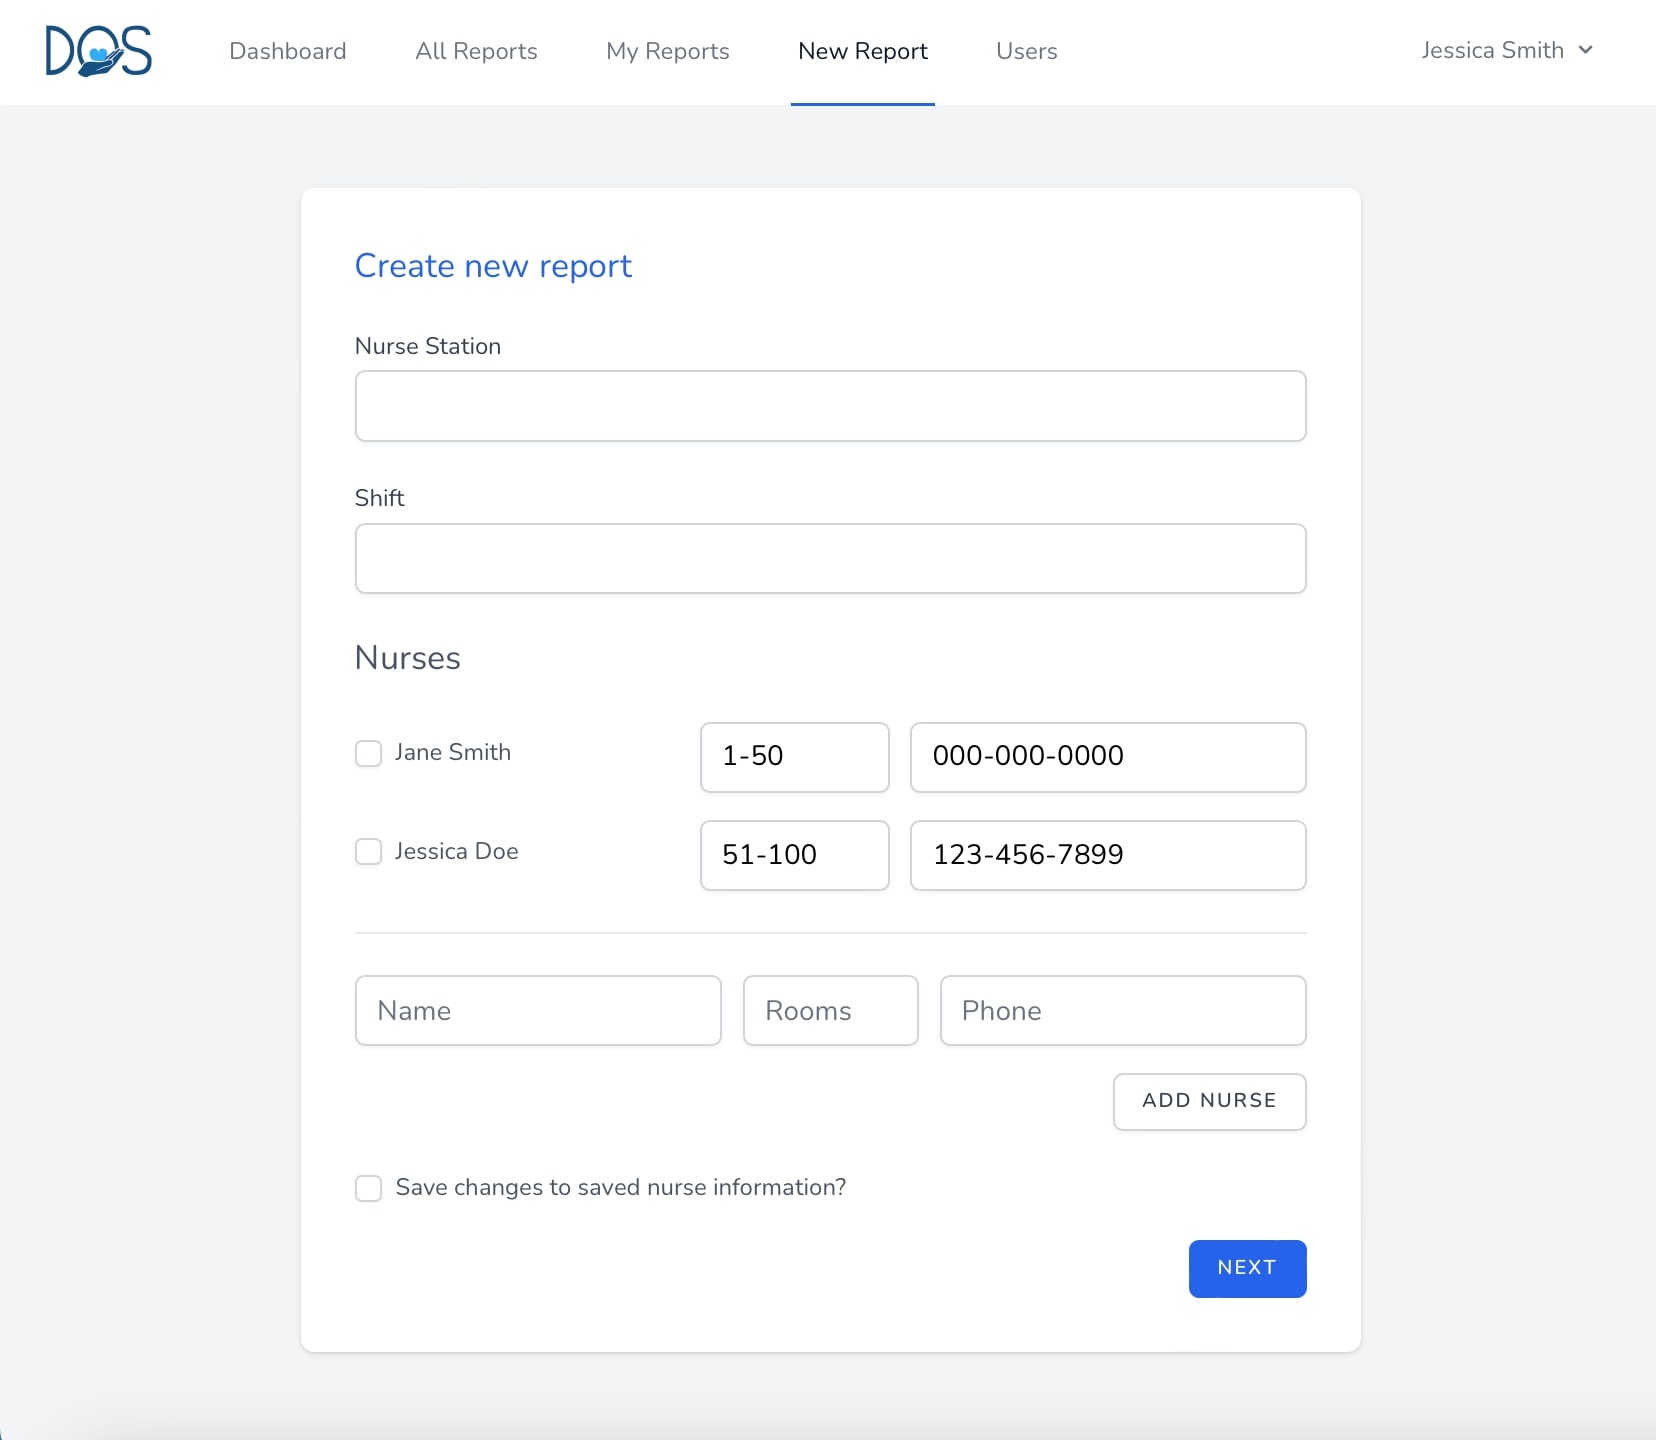Select the New Report tab
Image resolution: width=1656 pixels, height=1440 pixels.
[x=862, y=51]
